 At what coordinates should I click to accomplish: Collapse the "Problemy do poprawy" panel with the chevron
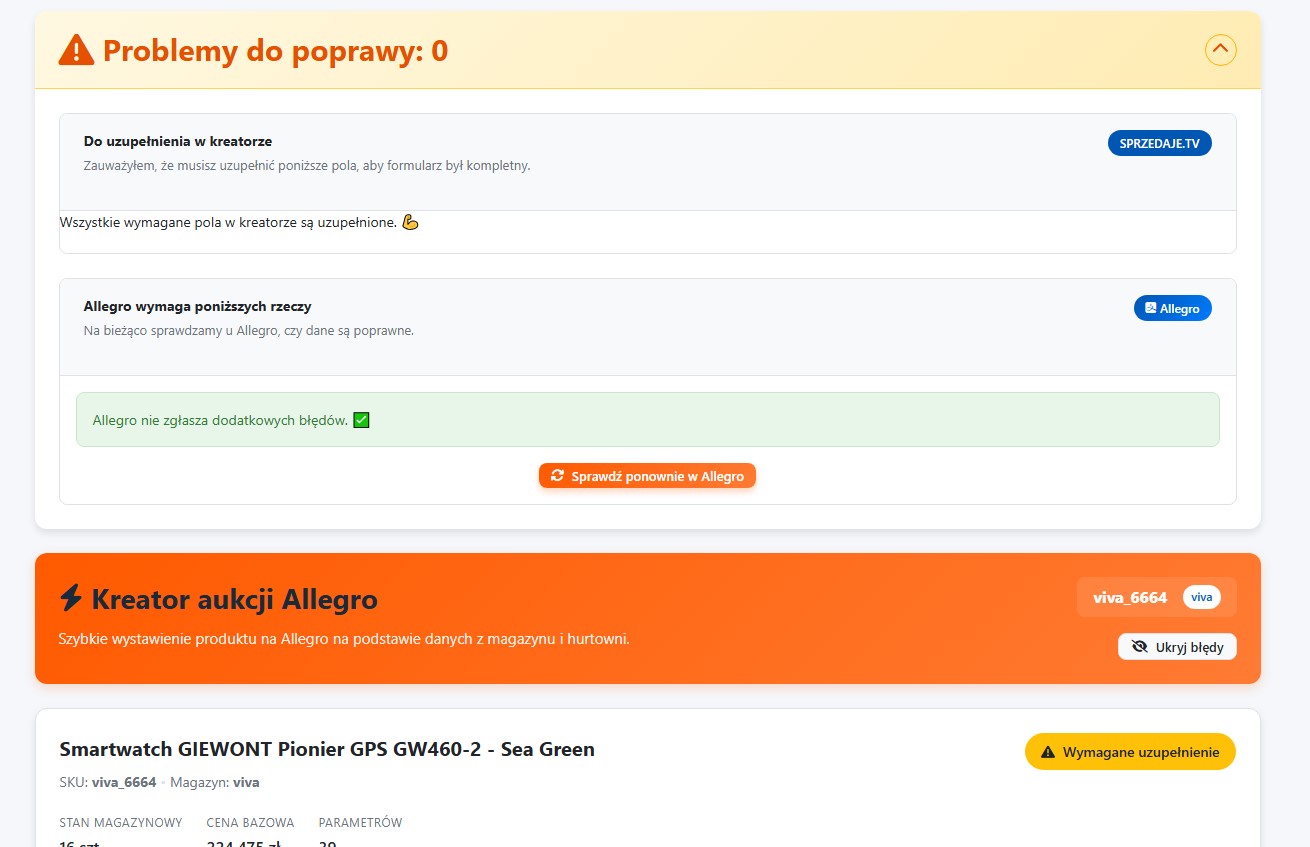pos(1220,49)
